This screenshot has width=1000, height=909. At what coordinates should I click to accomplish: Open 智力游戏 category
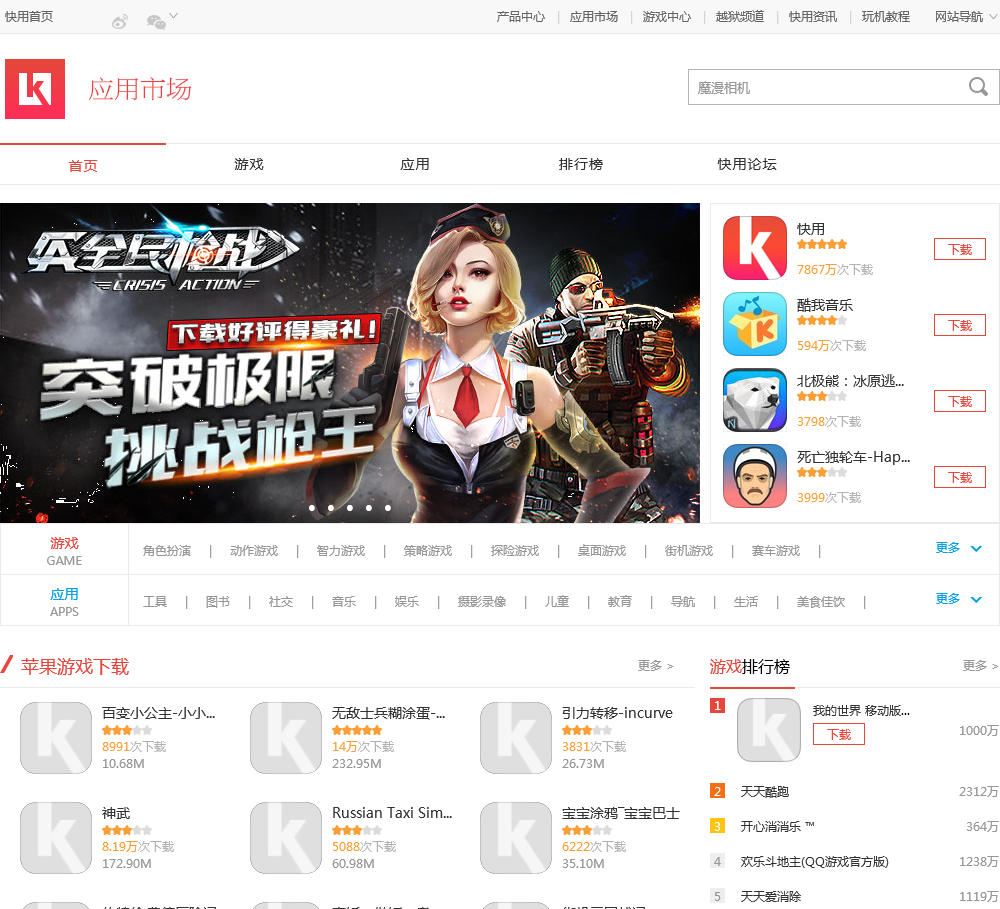pos(341,551)
